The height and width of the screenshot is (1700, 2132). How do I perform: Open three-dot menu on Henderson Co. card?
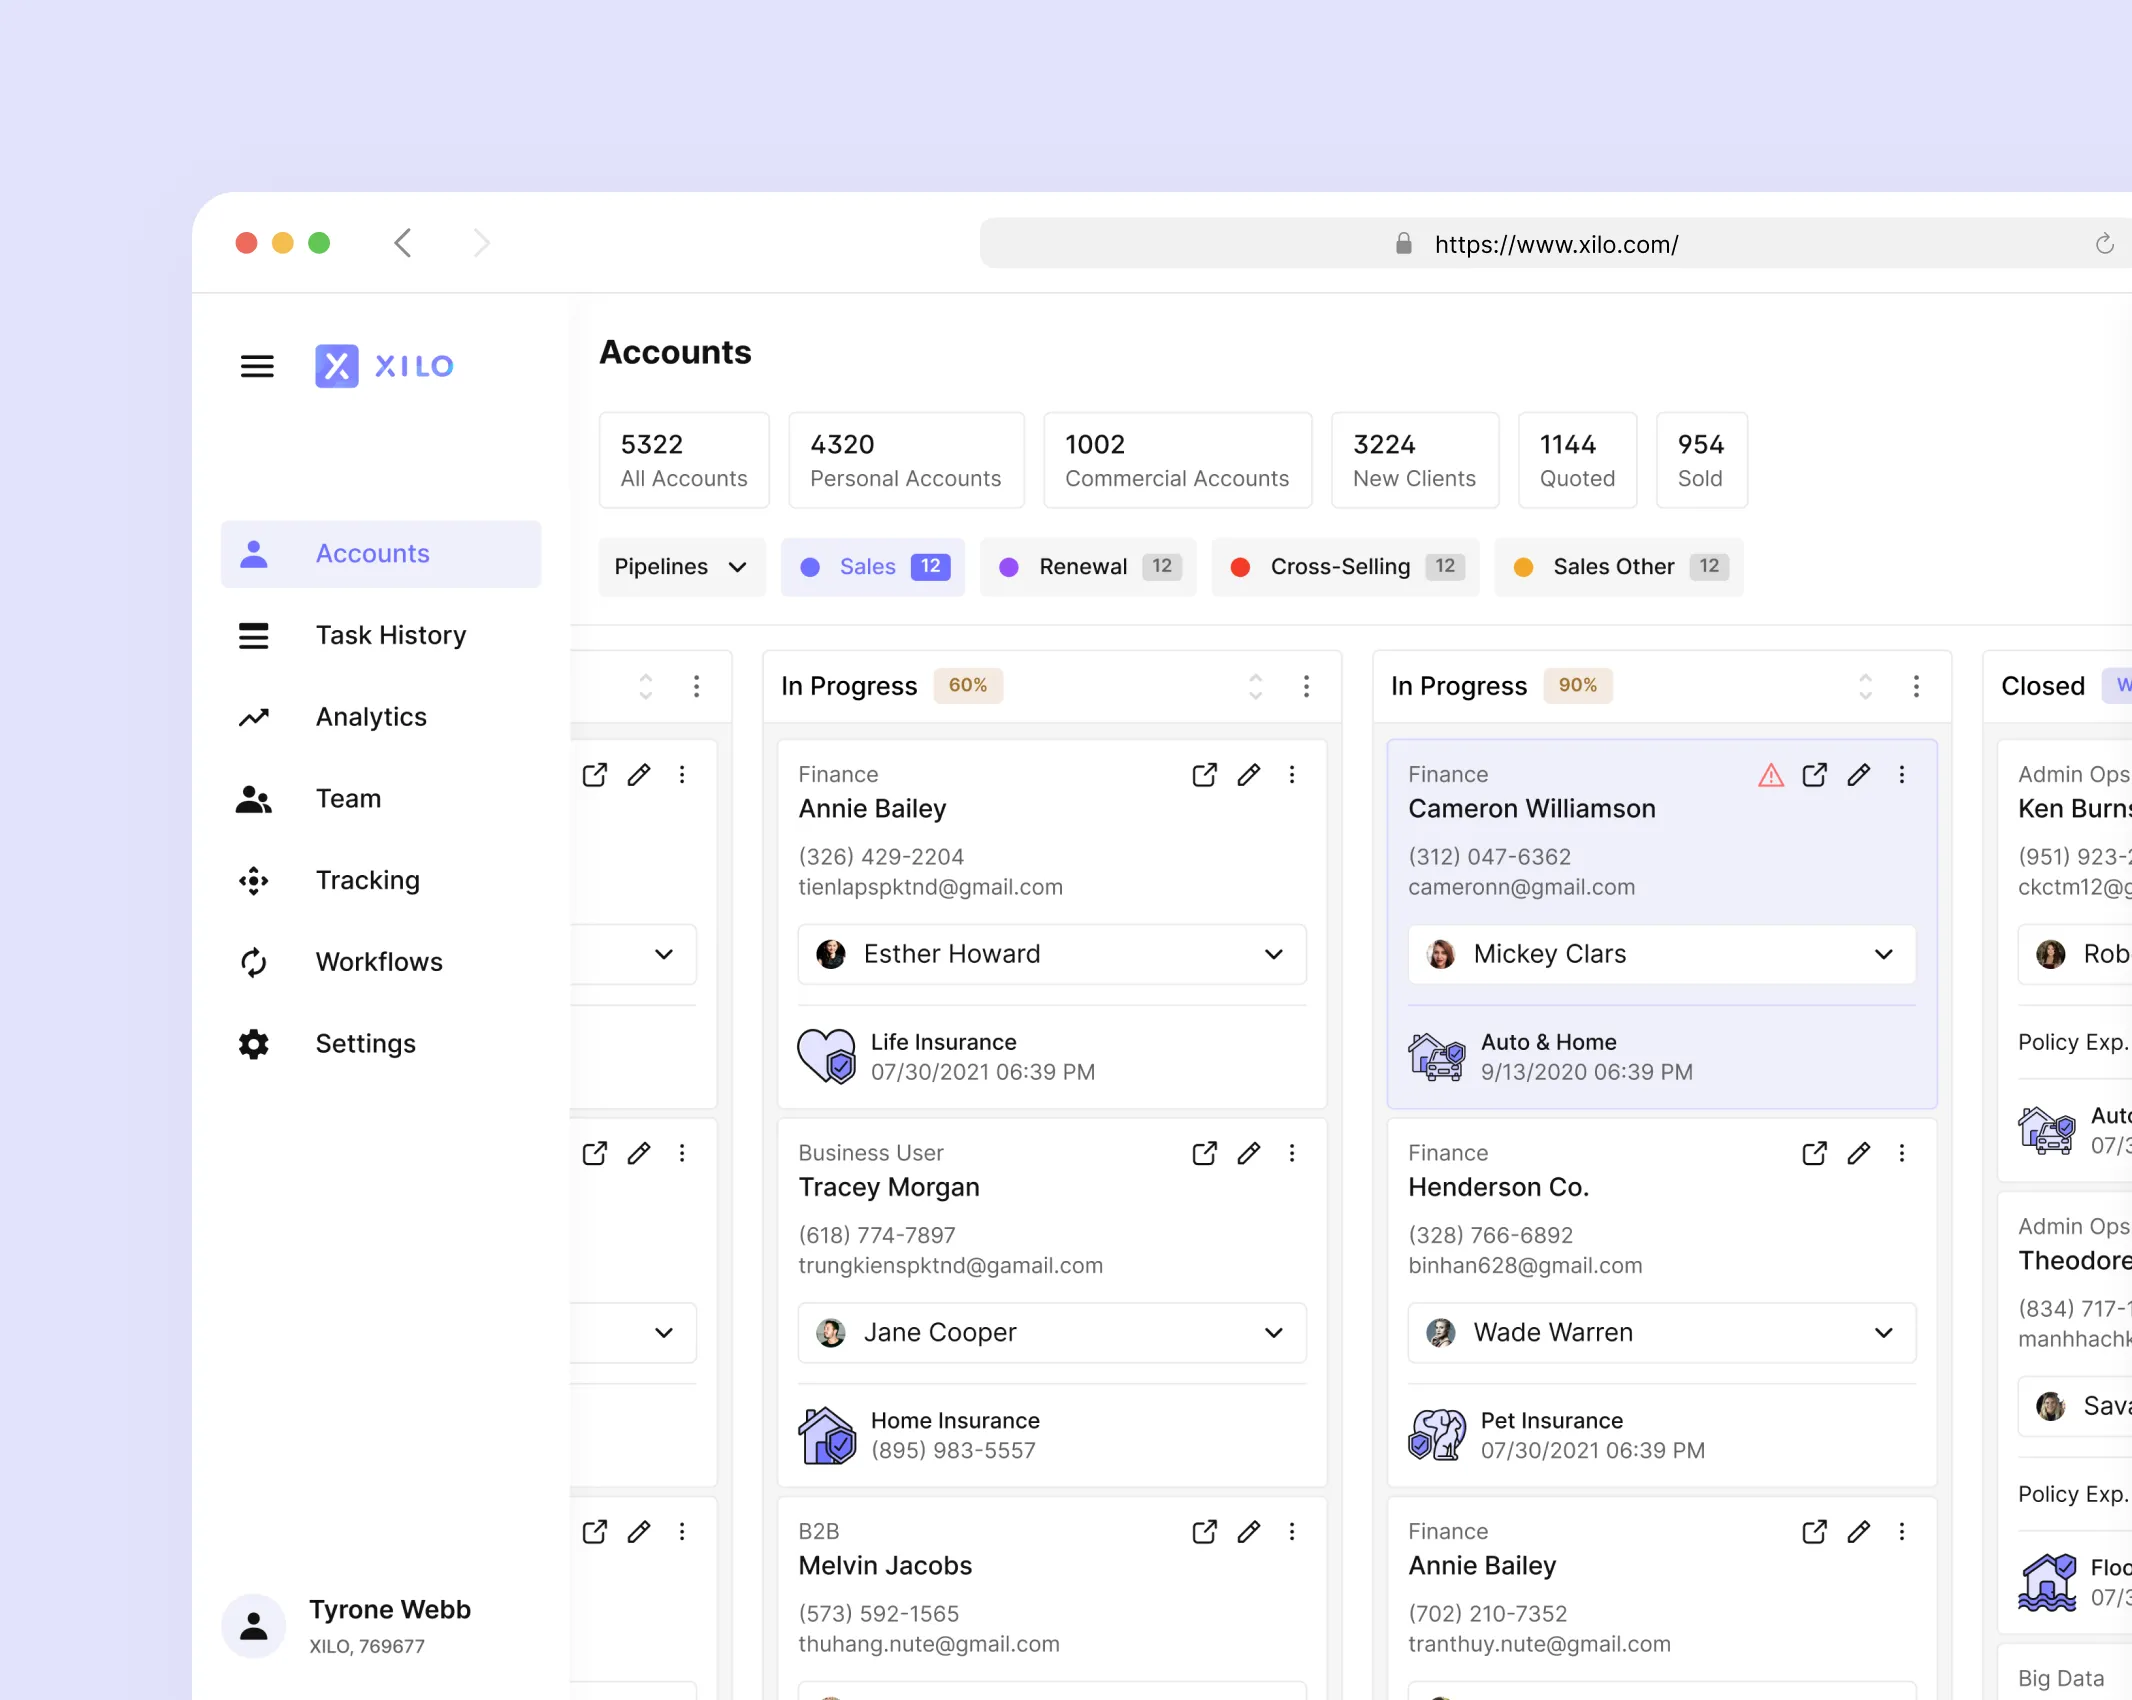coord(1901,1153)
